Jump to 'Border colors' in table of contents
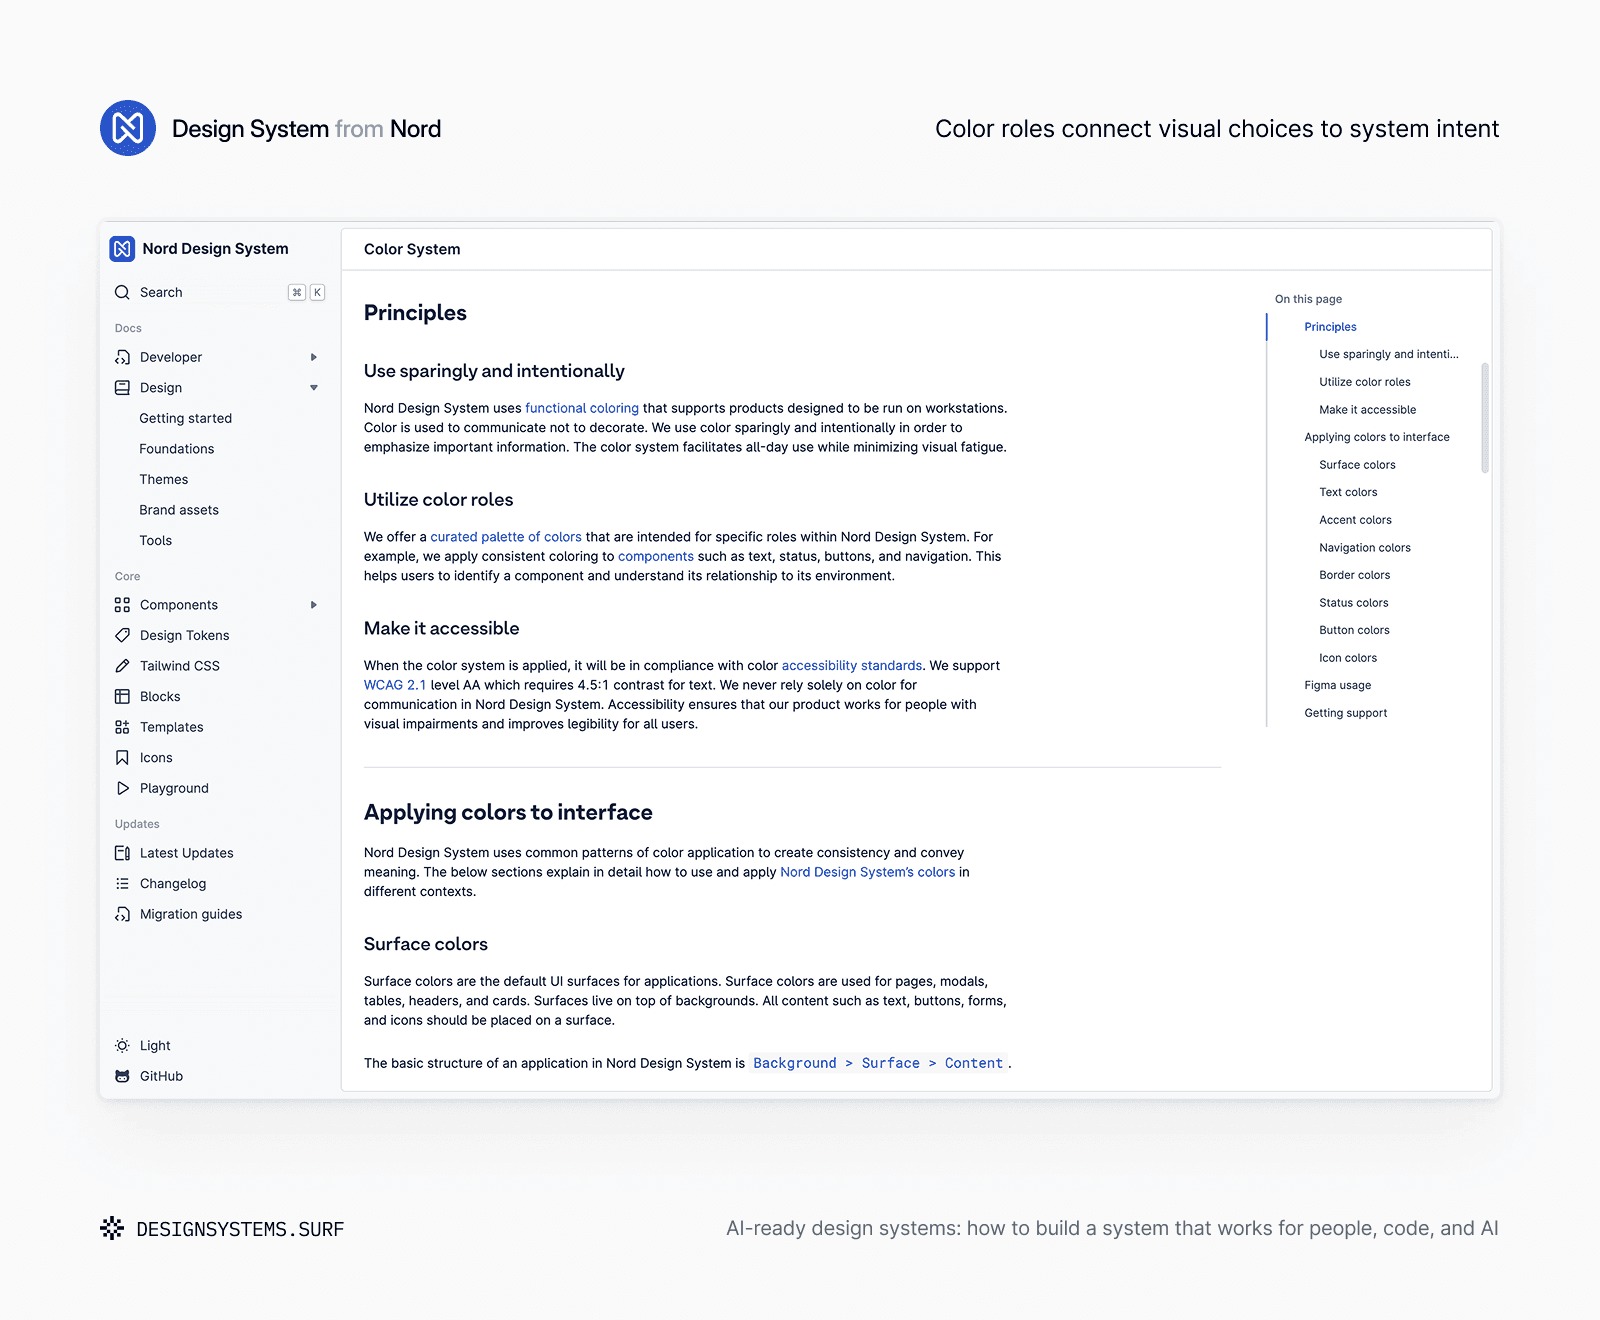 point(1355,575)
